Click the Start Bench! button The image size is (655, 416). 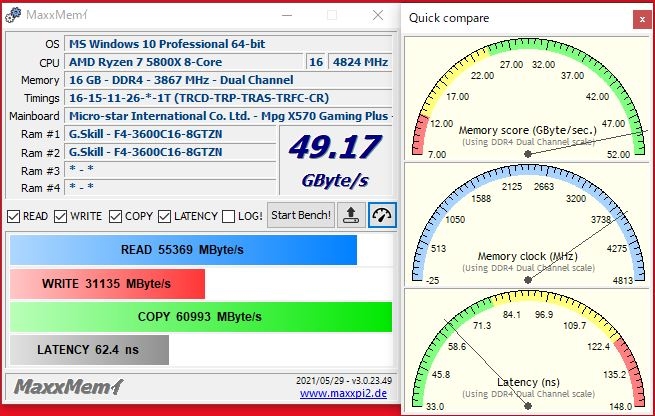click(x=301, y=215)
